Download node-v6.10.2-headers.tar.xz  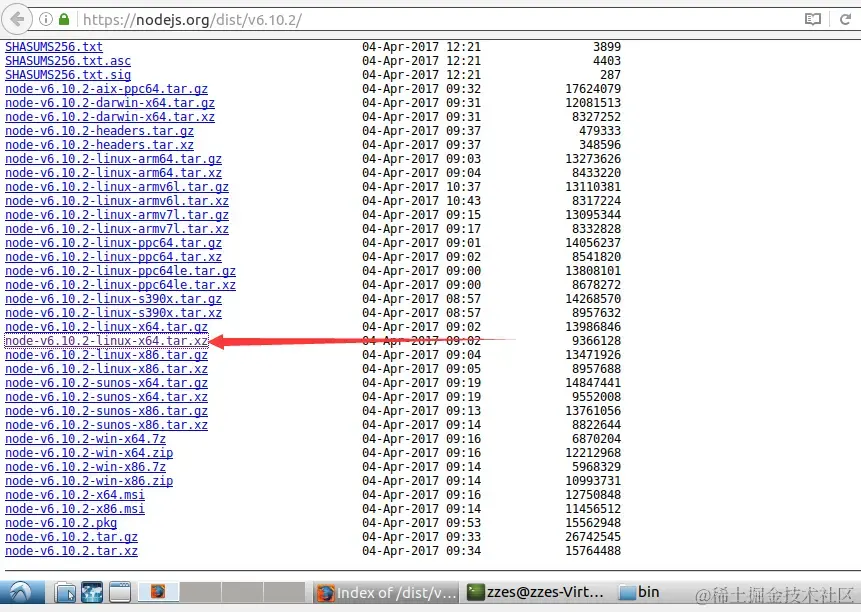(99, 145)
